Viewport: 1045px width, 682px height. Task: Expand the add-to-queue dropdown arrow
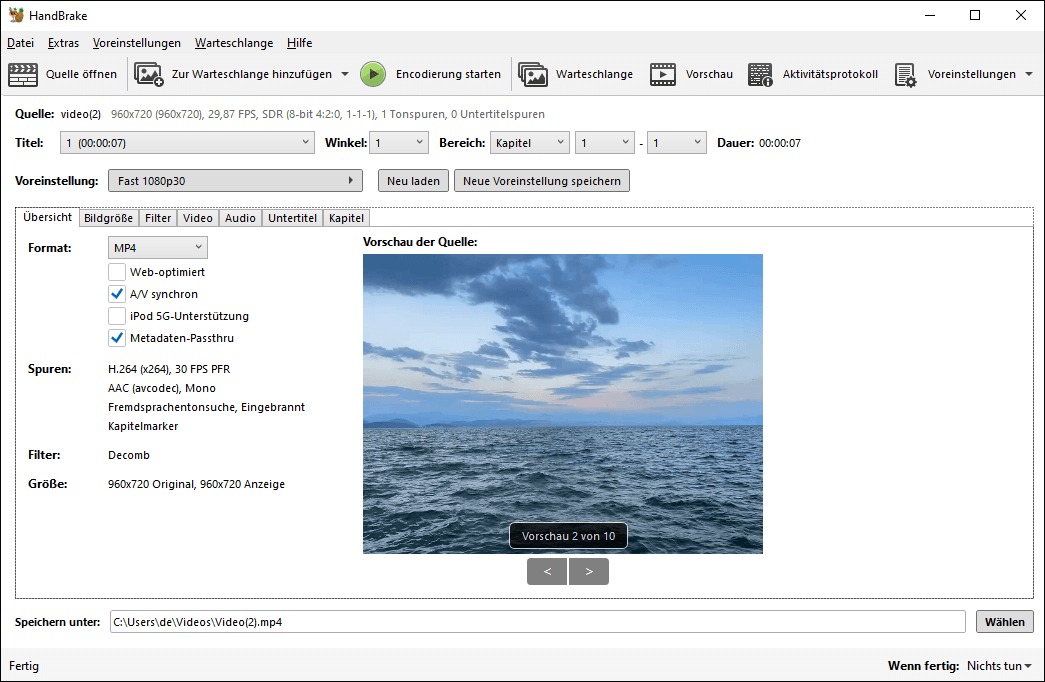coord(345,74)
